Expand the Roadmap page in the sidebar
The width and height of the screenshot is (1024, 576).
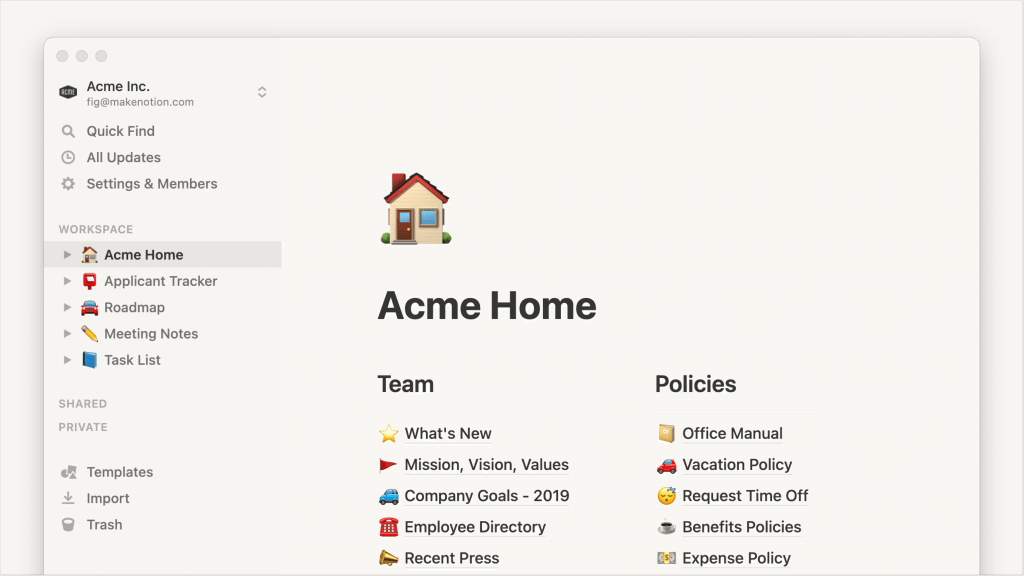click(x=67, y=307)
